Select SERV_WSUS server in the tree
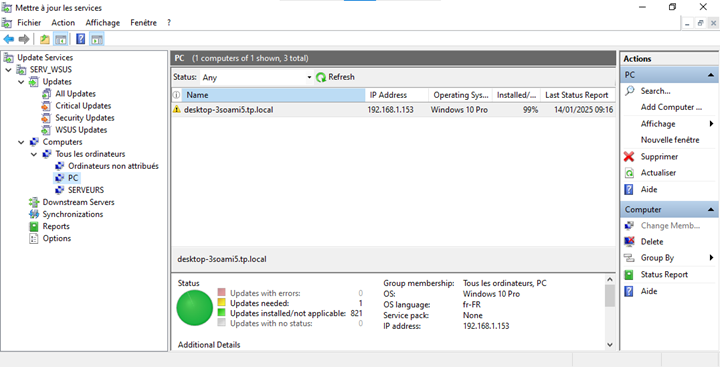Image resolution: width=720 pixels, height=367 pixels. click(51, 69)
